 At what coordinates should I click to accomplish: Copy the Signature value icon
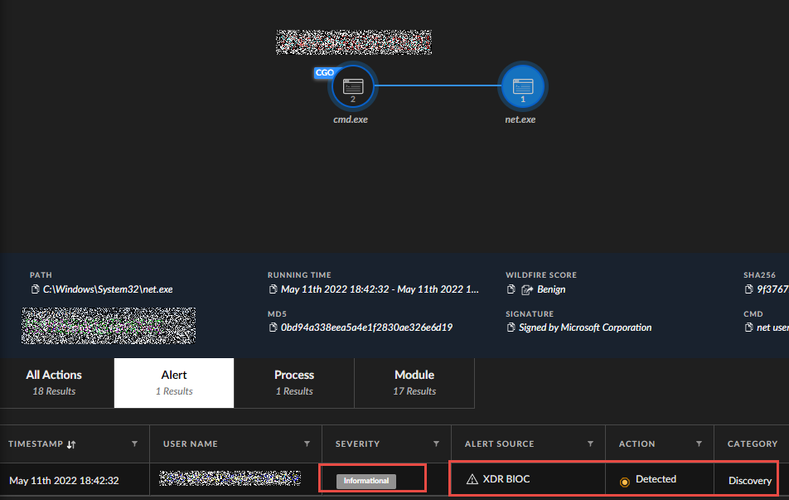(511, 327)
